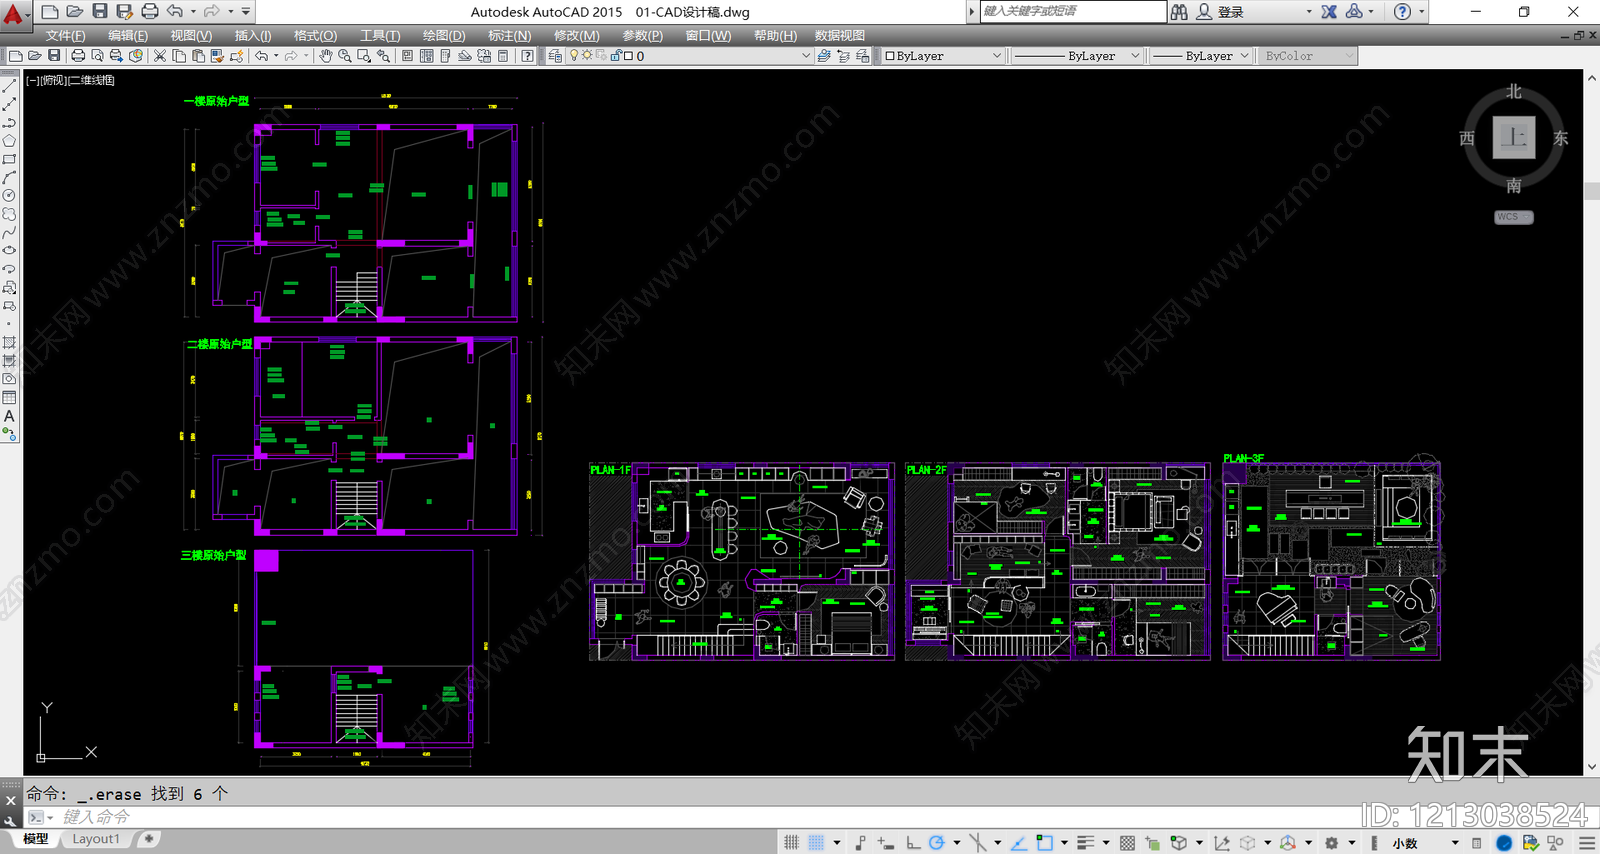Switch to the Layout1 tab
The image size is (1600, 854).
[x=96, y=839]
